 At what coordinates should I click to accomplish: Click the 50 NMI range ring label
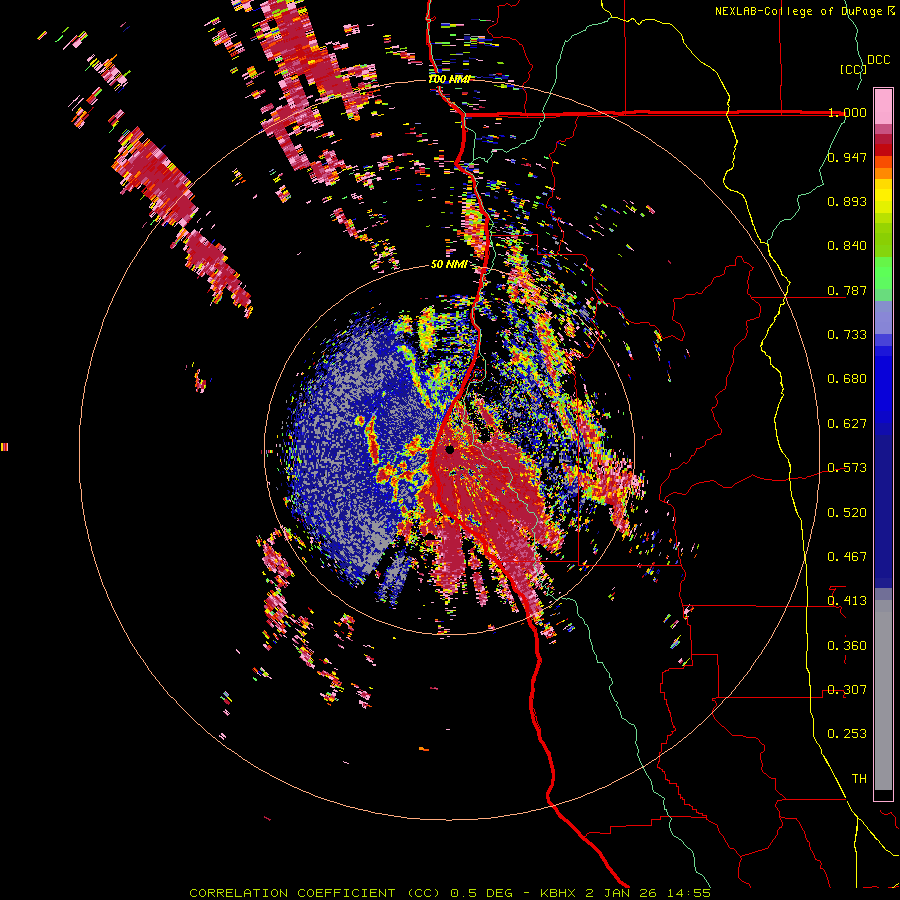pyautogui.click(x=448, y=264)
